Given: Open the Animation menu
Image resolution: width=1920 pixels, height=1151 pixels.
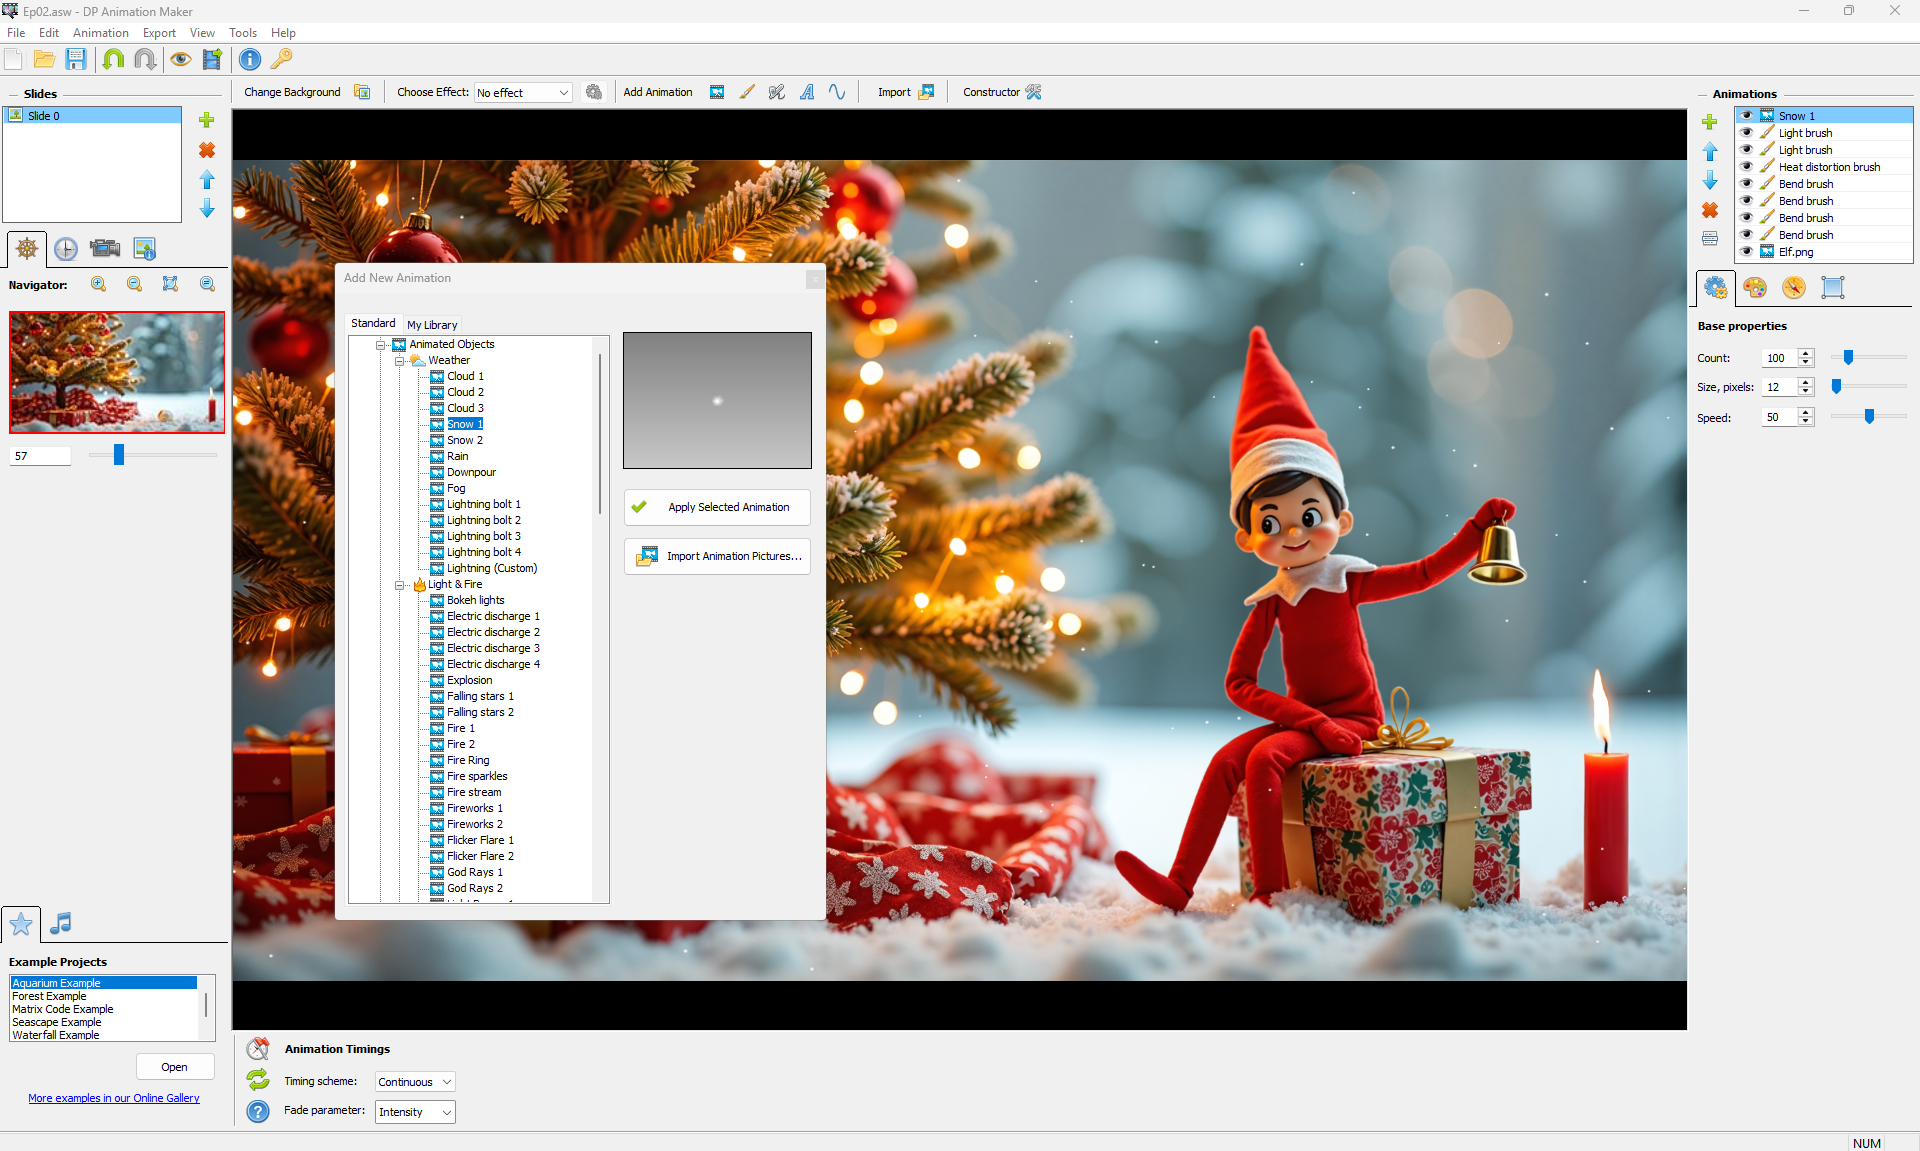Looking at the screenshot, I should [x=100, y=33].
